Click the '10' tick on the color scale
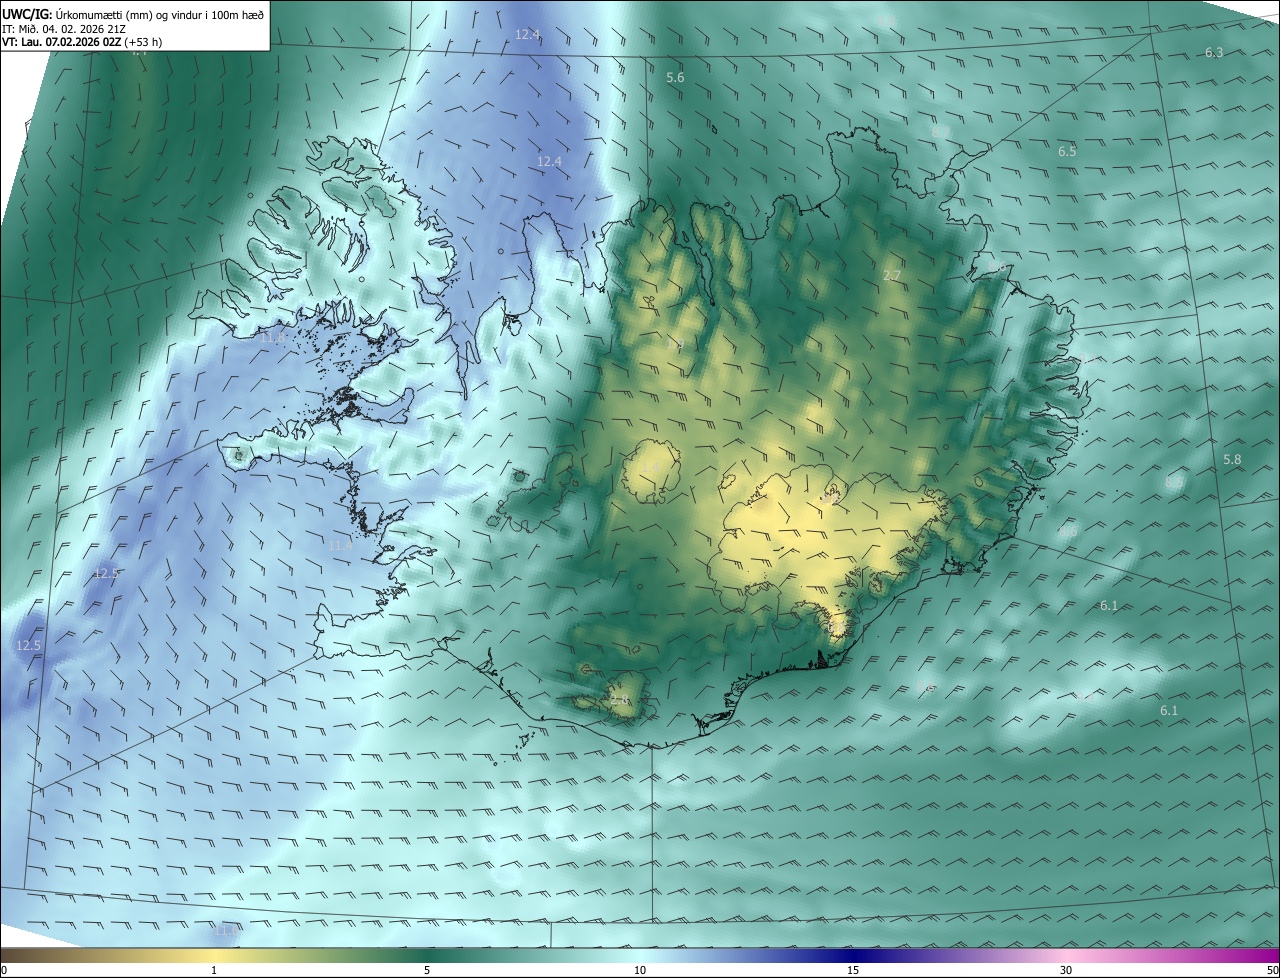Screen dimensions: 1280x978 pyautogui.click(x=640, y=970)
